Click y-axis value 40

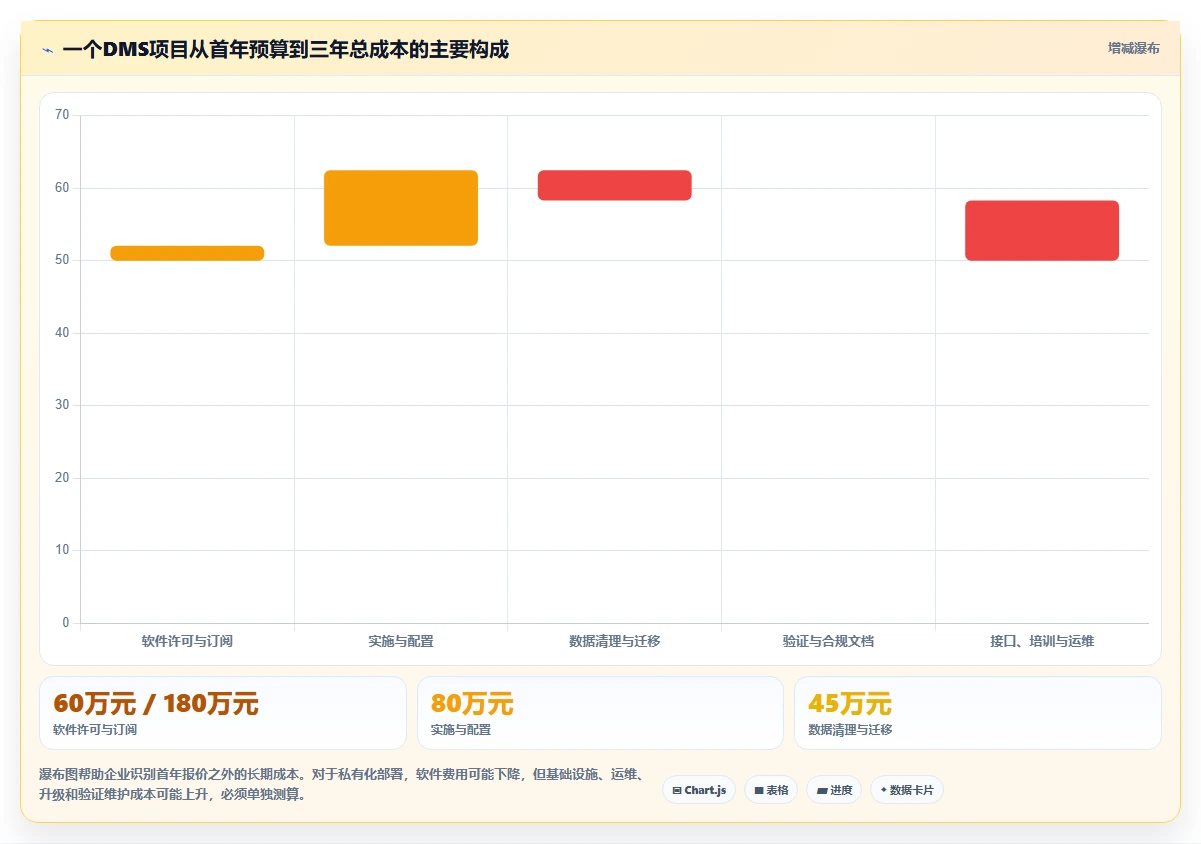62,333
